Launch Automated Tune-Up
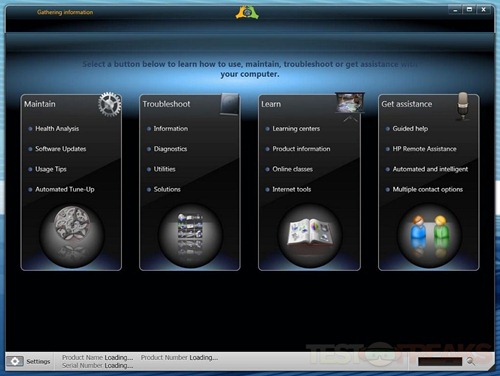Image resolution: width=500 pixels, height=376 pixels. pyautogui.click(x=65, y=189)
